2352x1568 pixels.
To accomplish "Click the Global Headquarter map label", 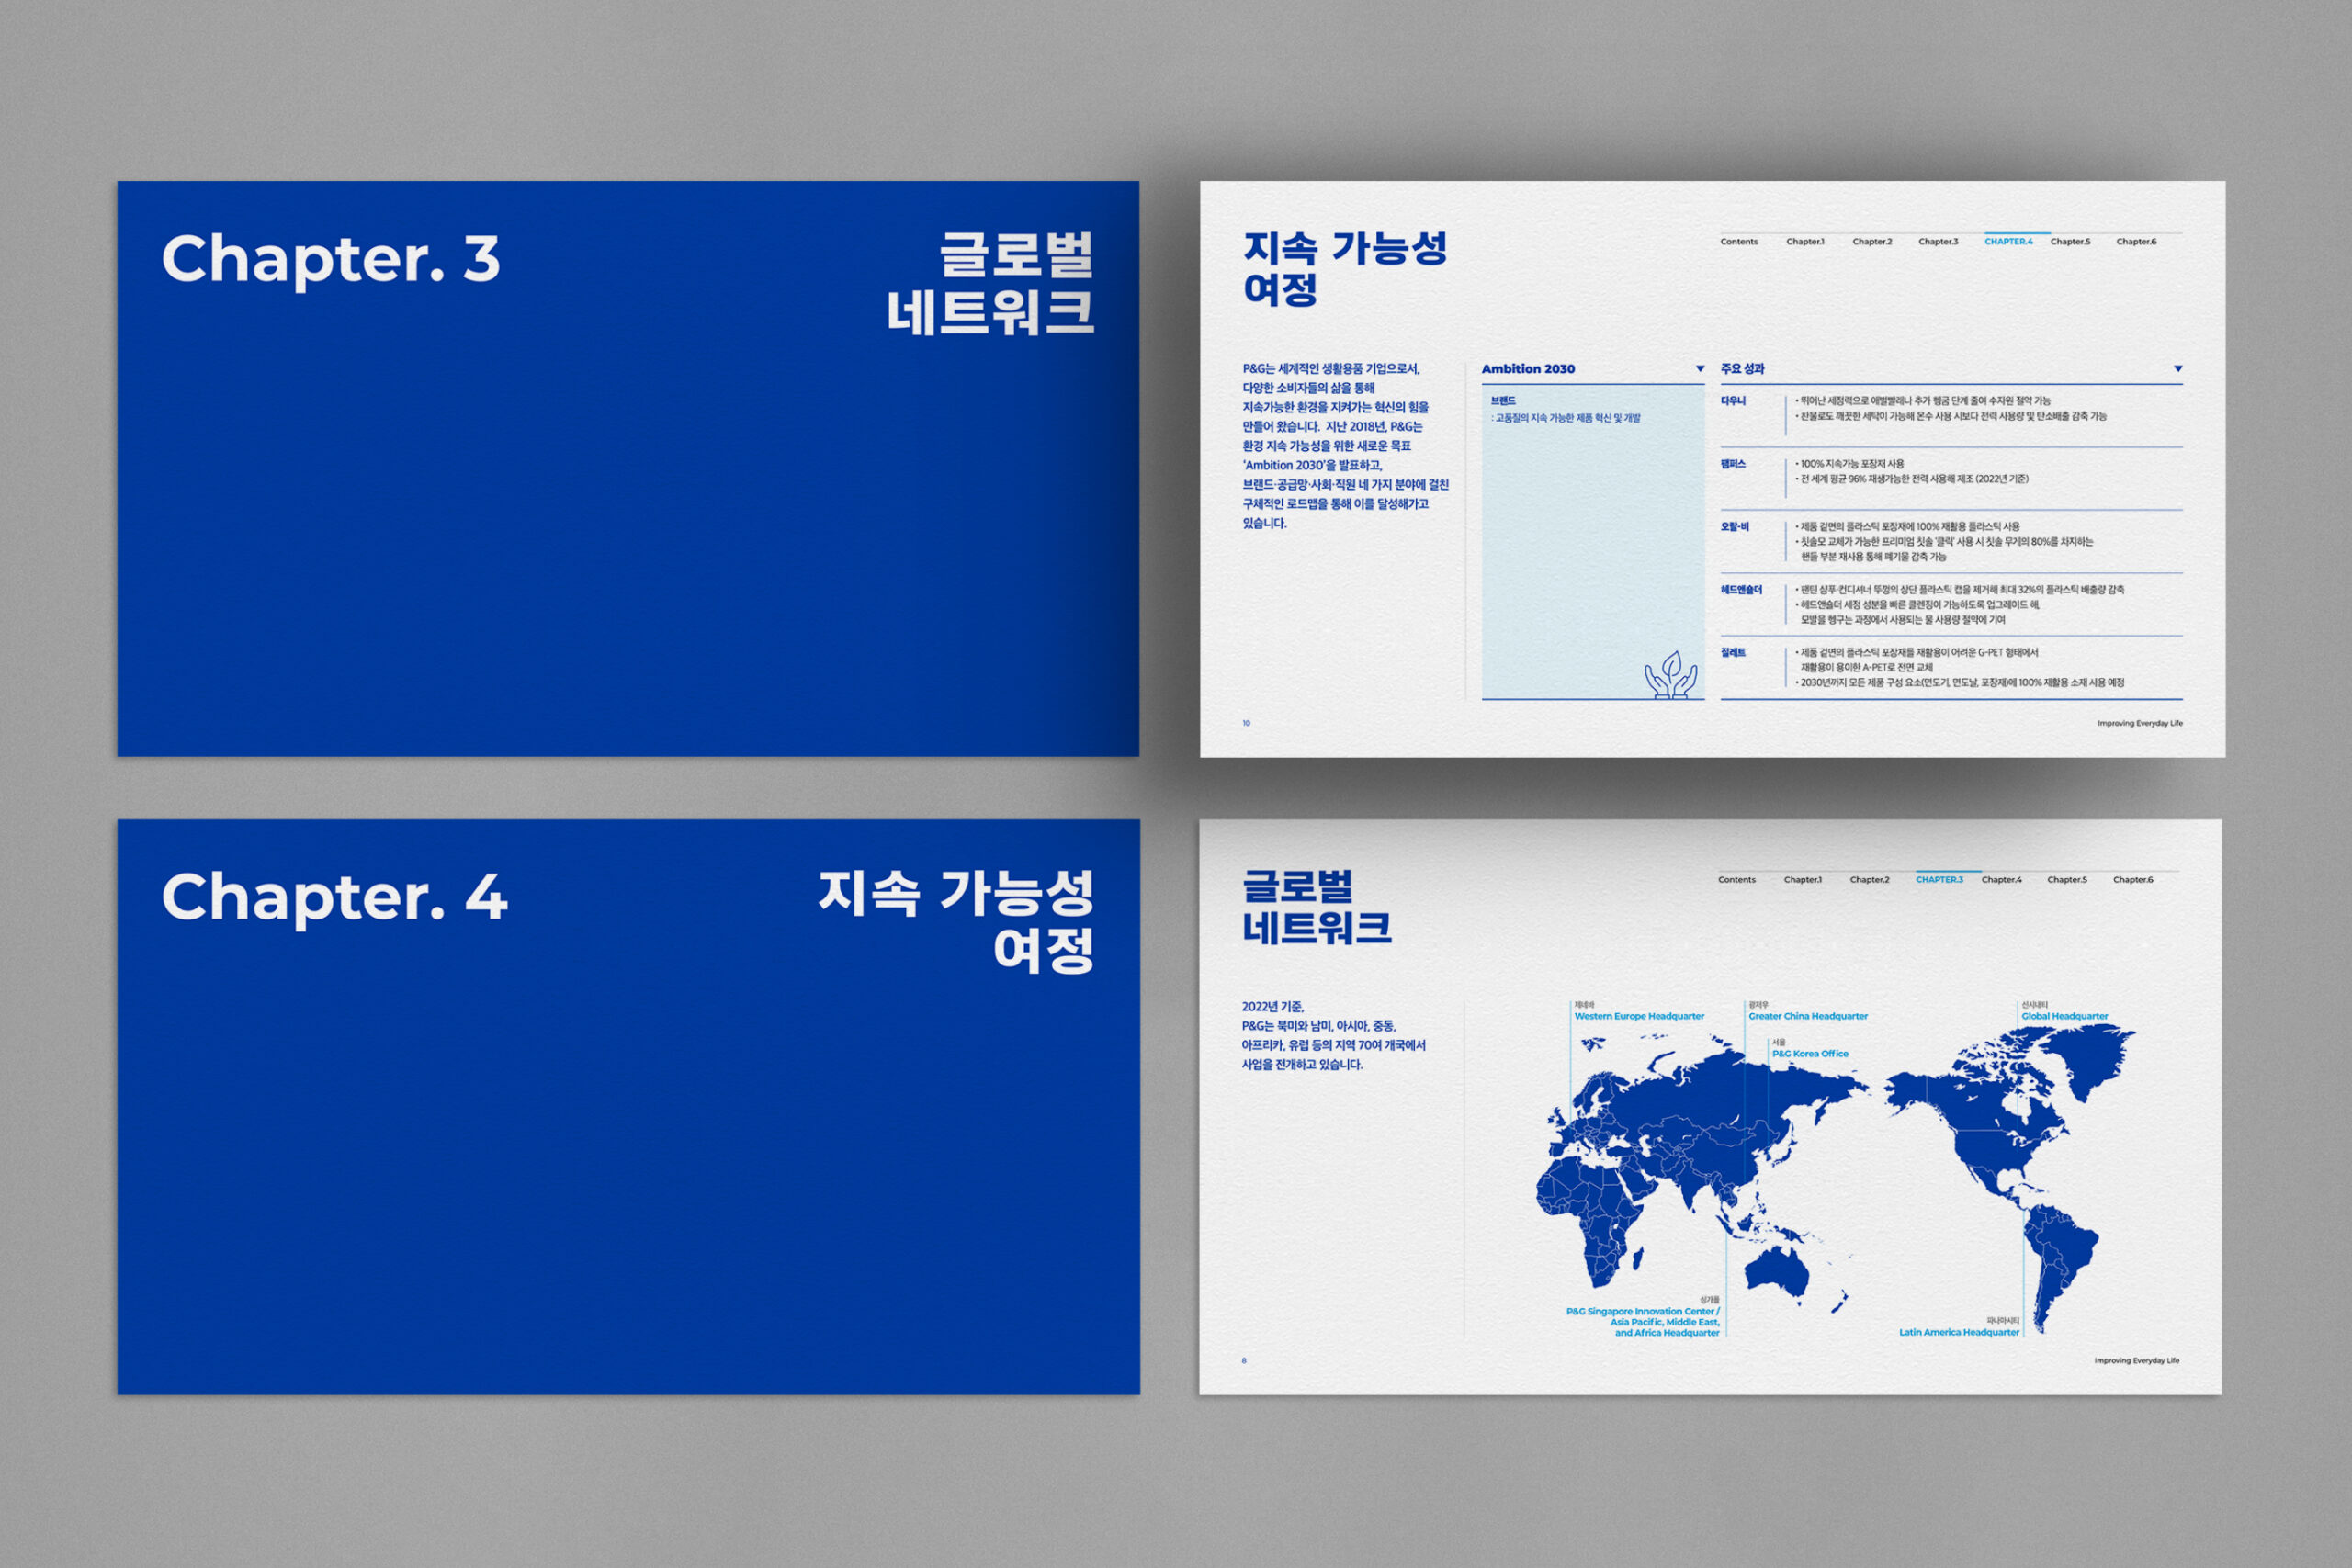I will pos(2064,1016).
